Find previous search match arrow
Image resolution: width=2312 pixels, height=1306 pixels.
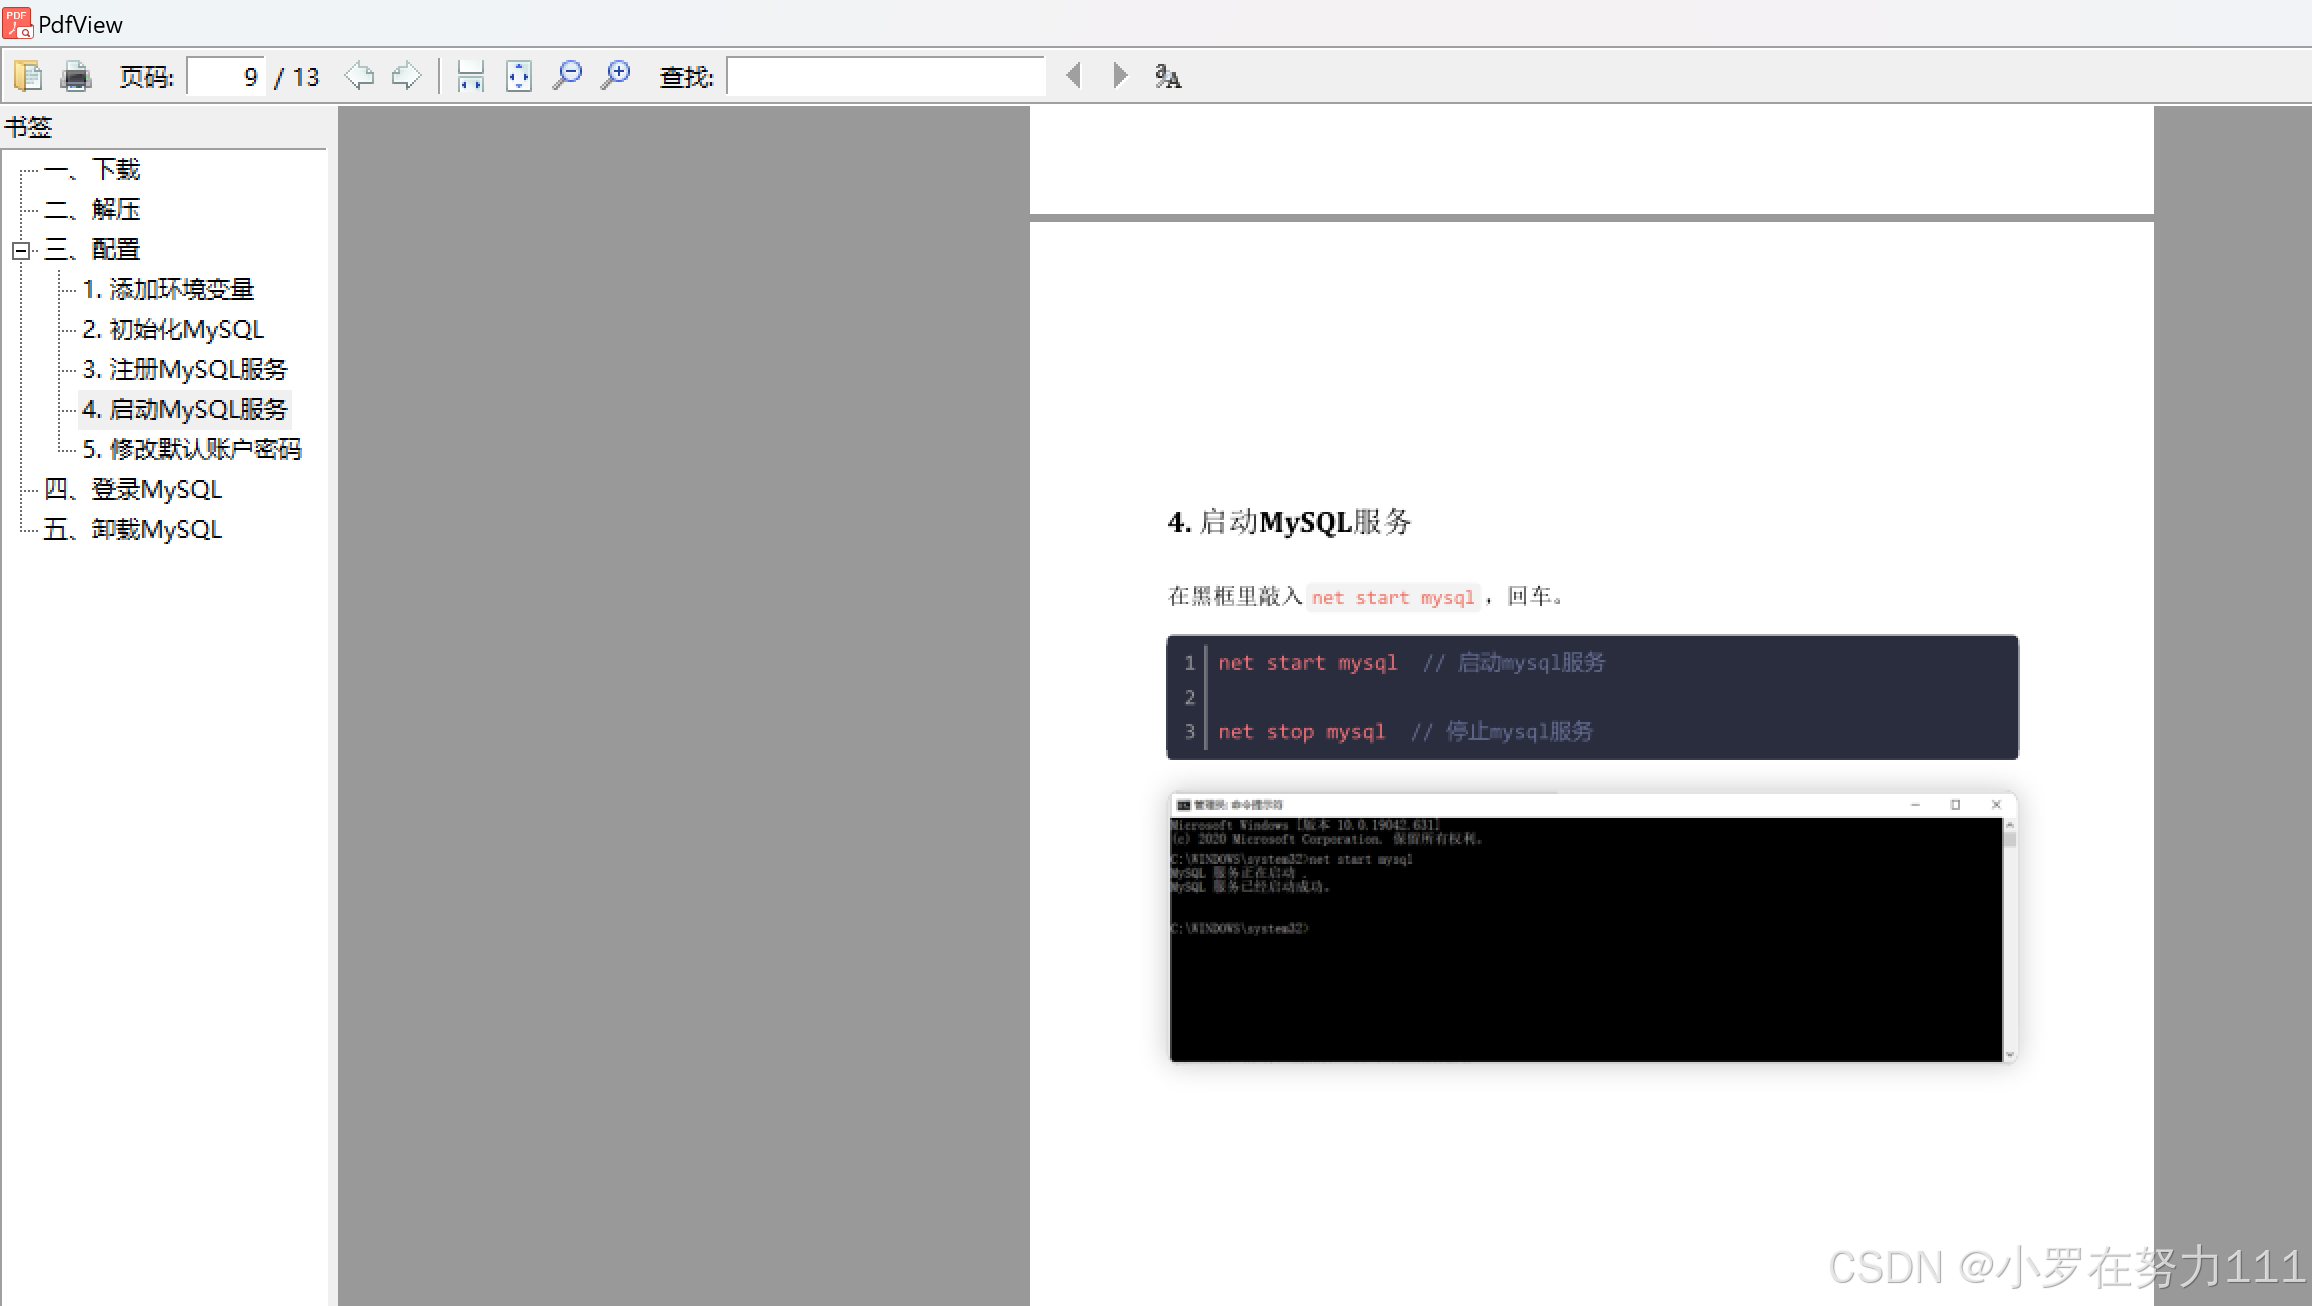1074,76
